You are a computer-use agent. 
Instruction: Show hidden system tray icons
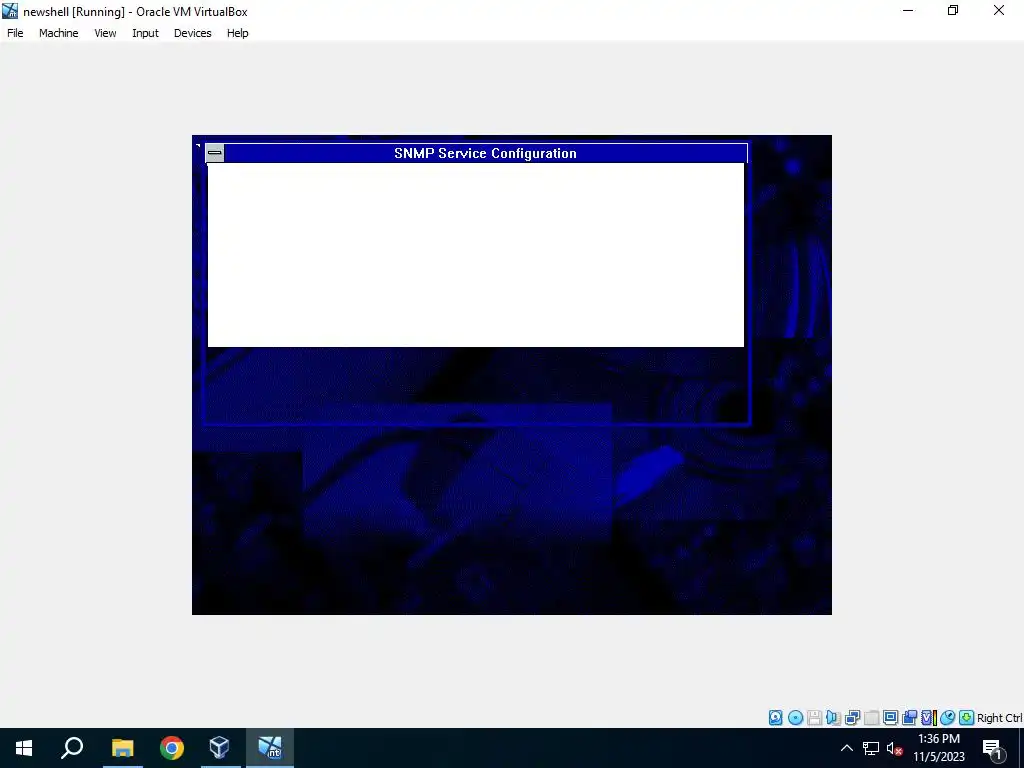(x=846, y=748)
